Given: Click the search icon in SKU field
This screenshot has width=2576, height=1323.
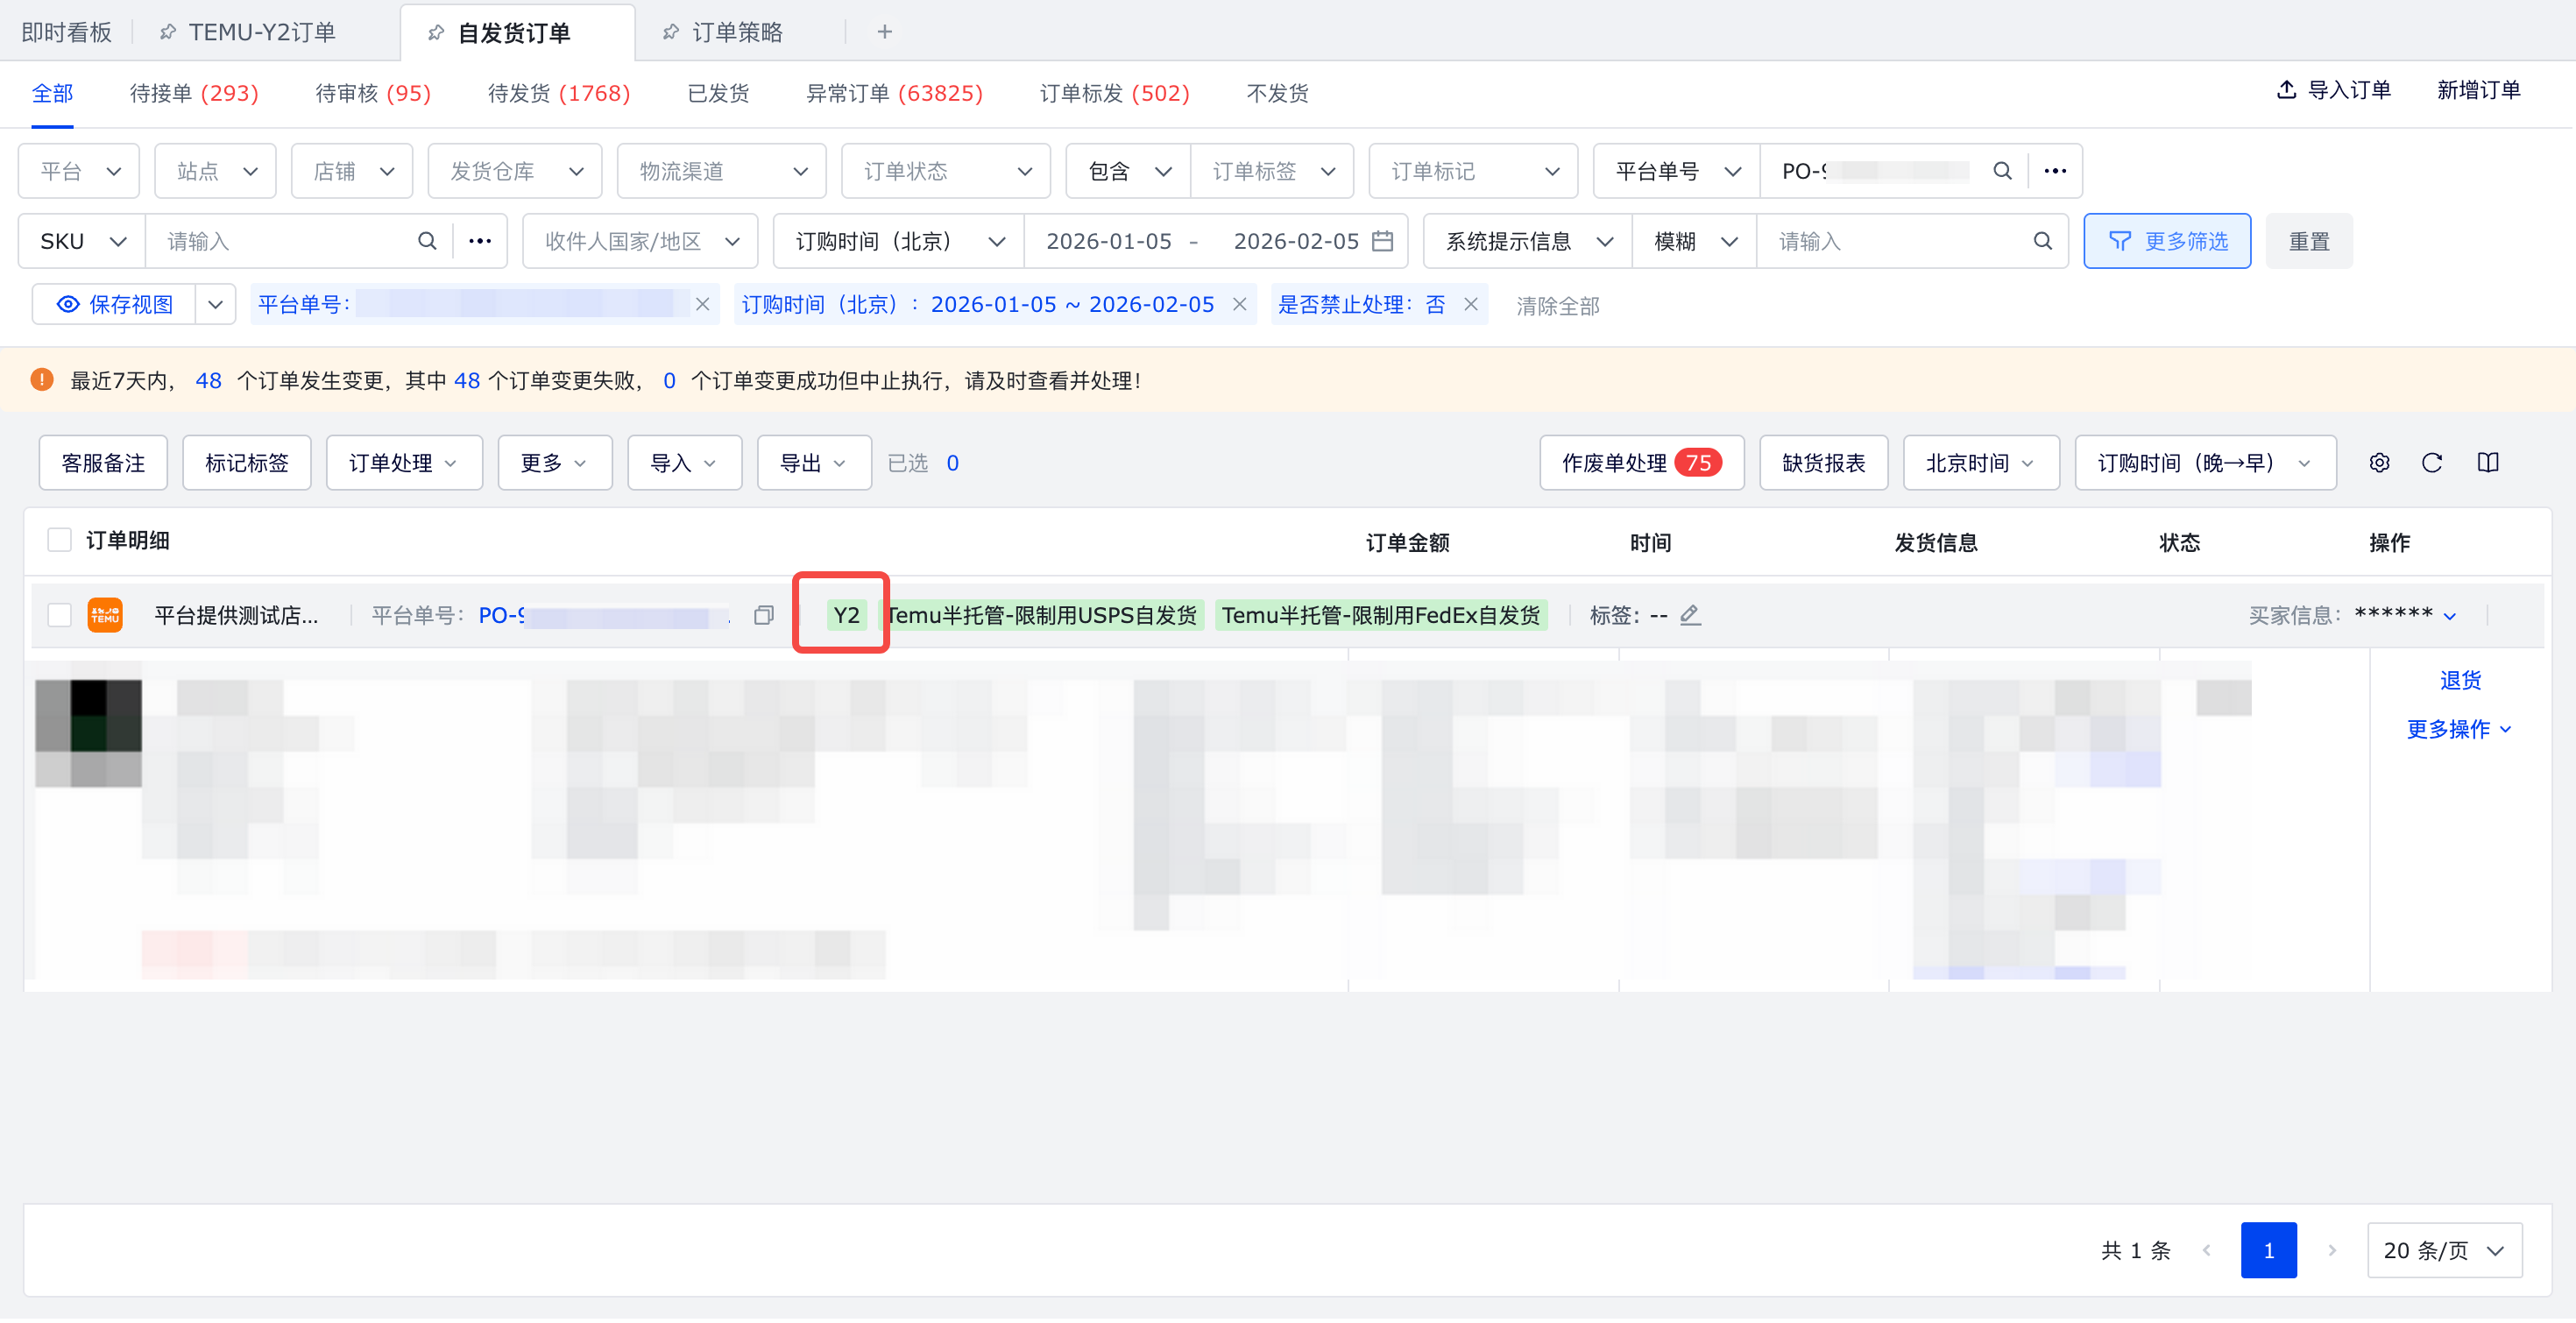Looking at the screenshot, I should click(x=427, y=241).
